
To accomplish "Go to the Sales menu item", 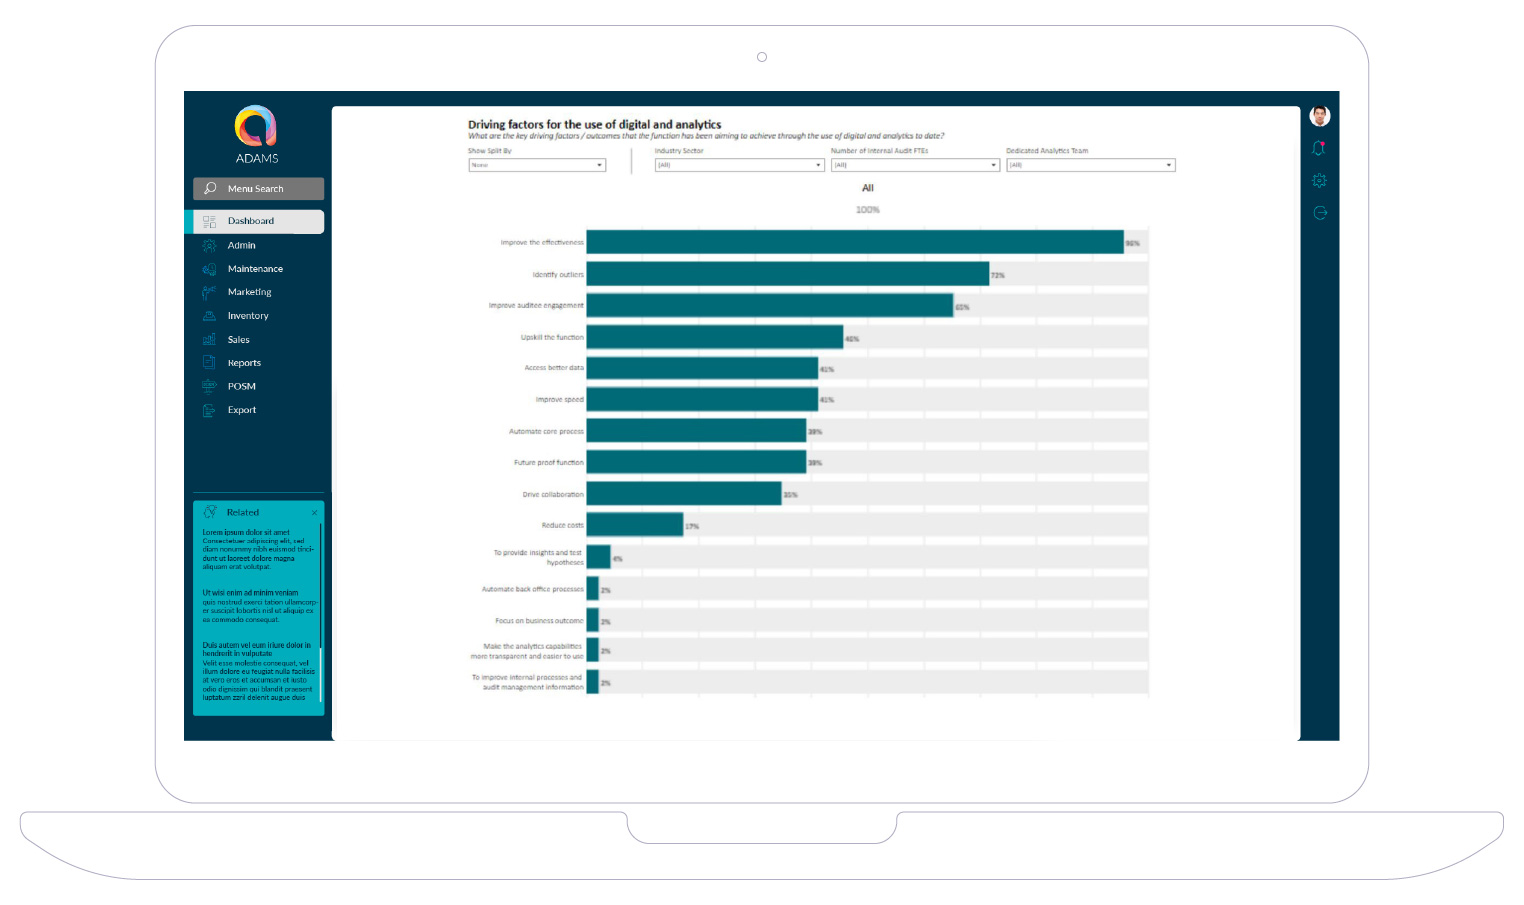I will (239, 340).
